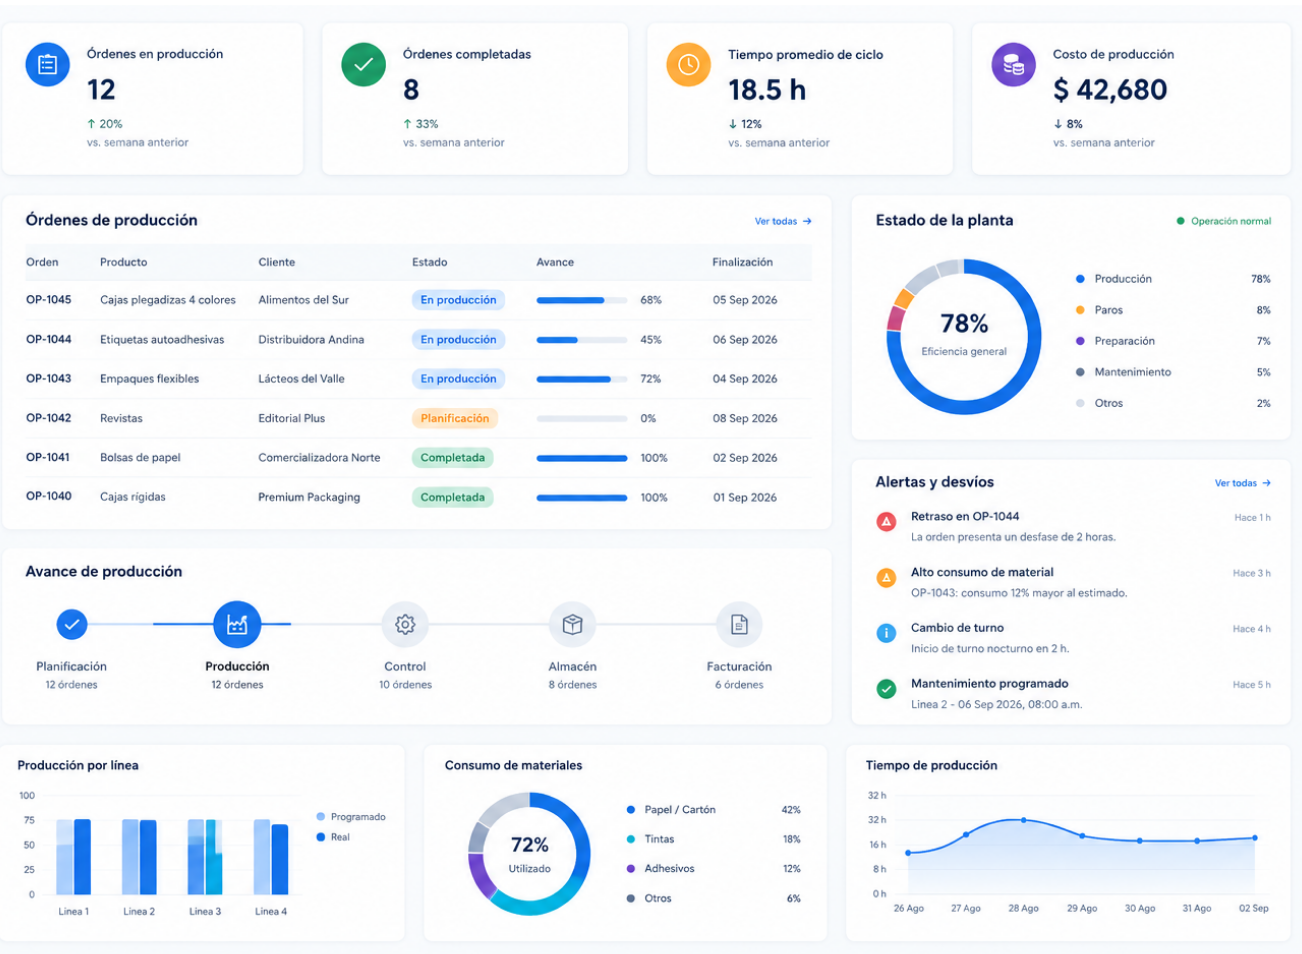The height and width of the screenshot is (954, 1302).
Task: Click the Estado column header
Action: 430,262
